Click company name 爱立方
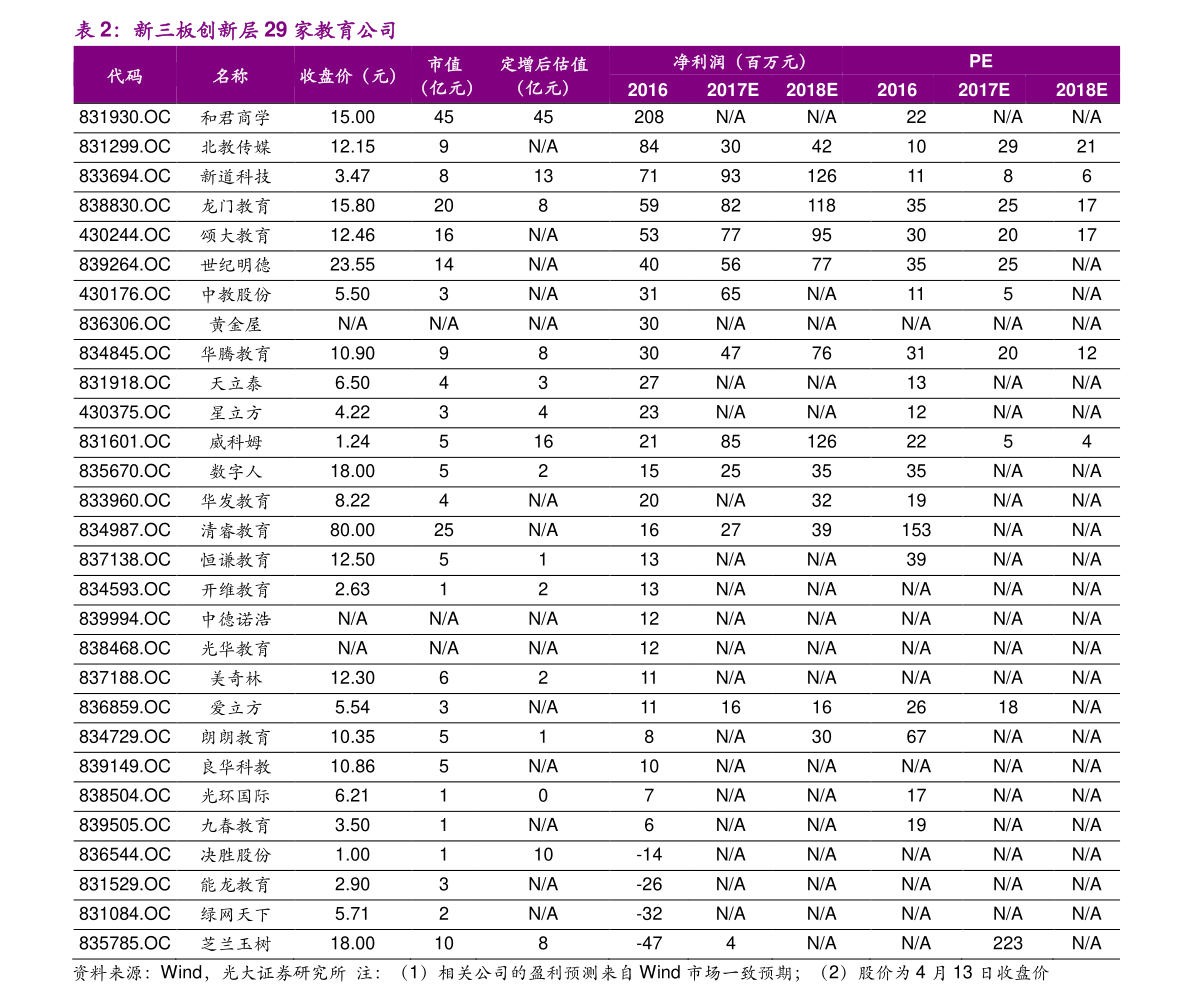This screenshot has height=1002, width=1191. [235, 708]
